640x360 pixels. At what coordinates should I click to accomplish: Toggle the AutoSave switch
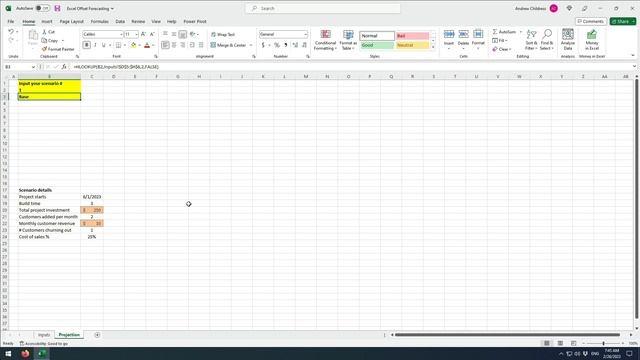point(42,8)
